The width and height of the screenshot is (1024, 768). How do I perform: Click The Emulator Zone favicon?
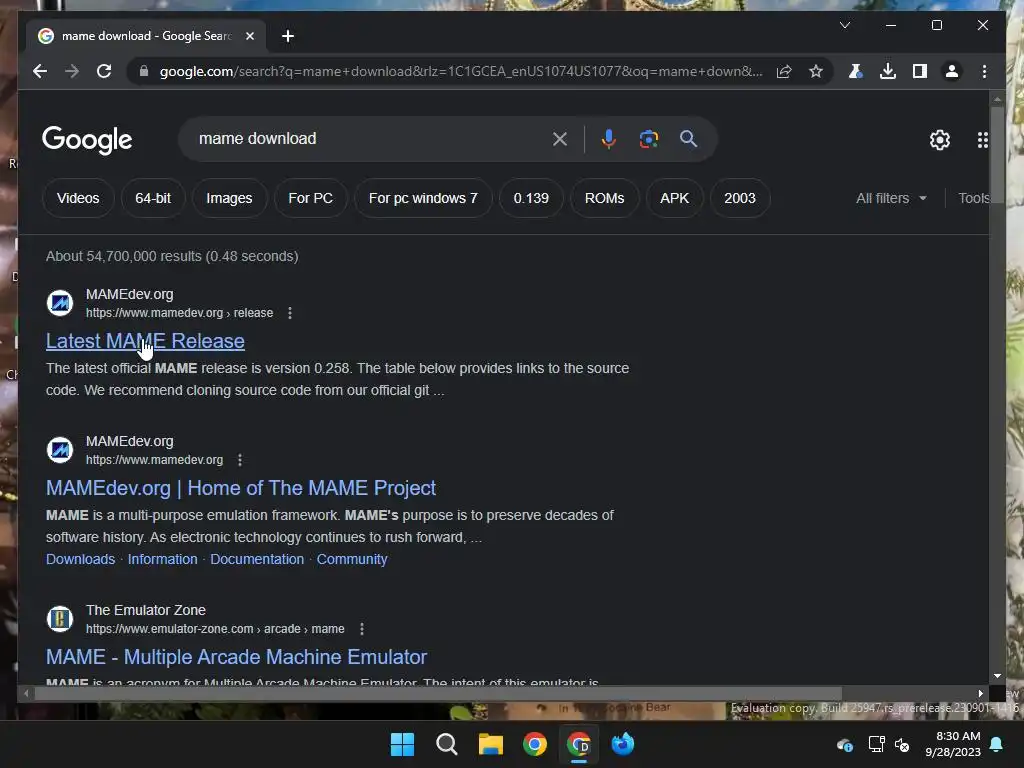click(60, 618)
